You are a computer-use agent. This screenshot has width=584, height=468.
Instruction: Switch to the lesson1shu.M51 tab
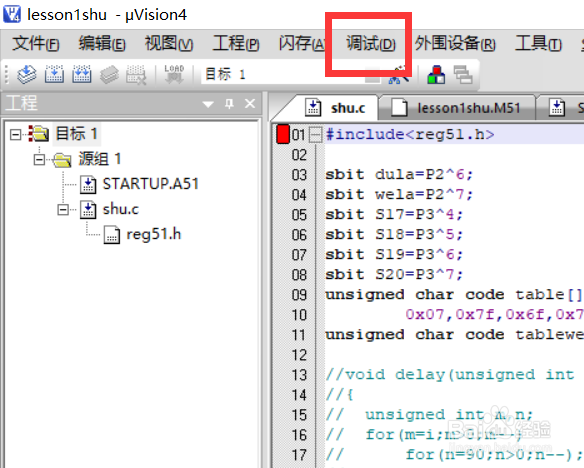[457, 108]
